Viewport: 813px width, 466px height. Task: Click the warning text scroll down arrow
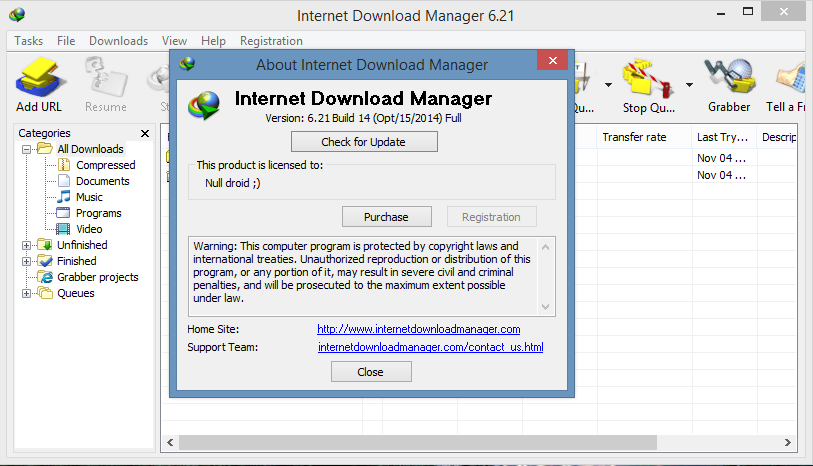(x=545, y=307)
